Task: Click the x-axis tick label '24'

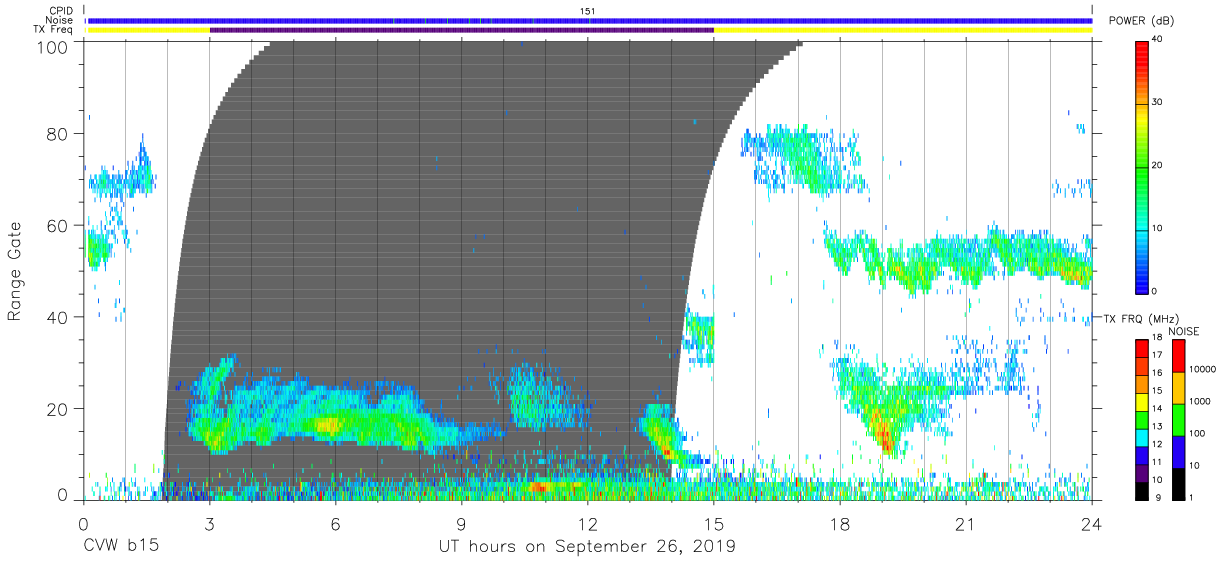Action: pyautogui.click(x=1092, y=523)
